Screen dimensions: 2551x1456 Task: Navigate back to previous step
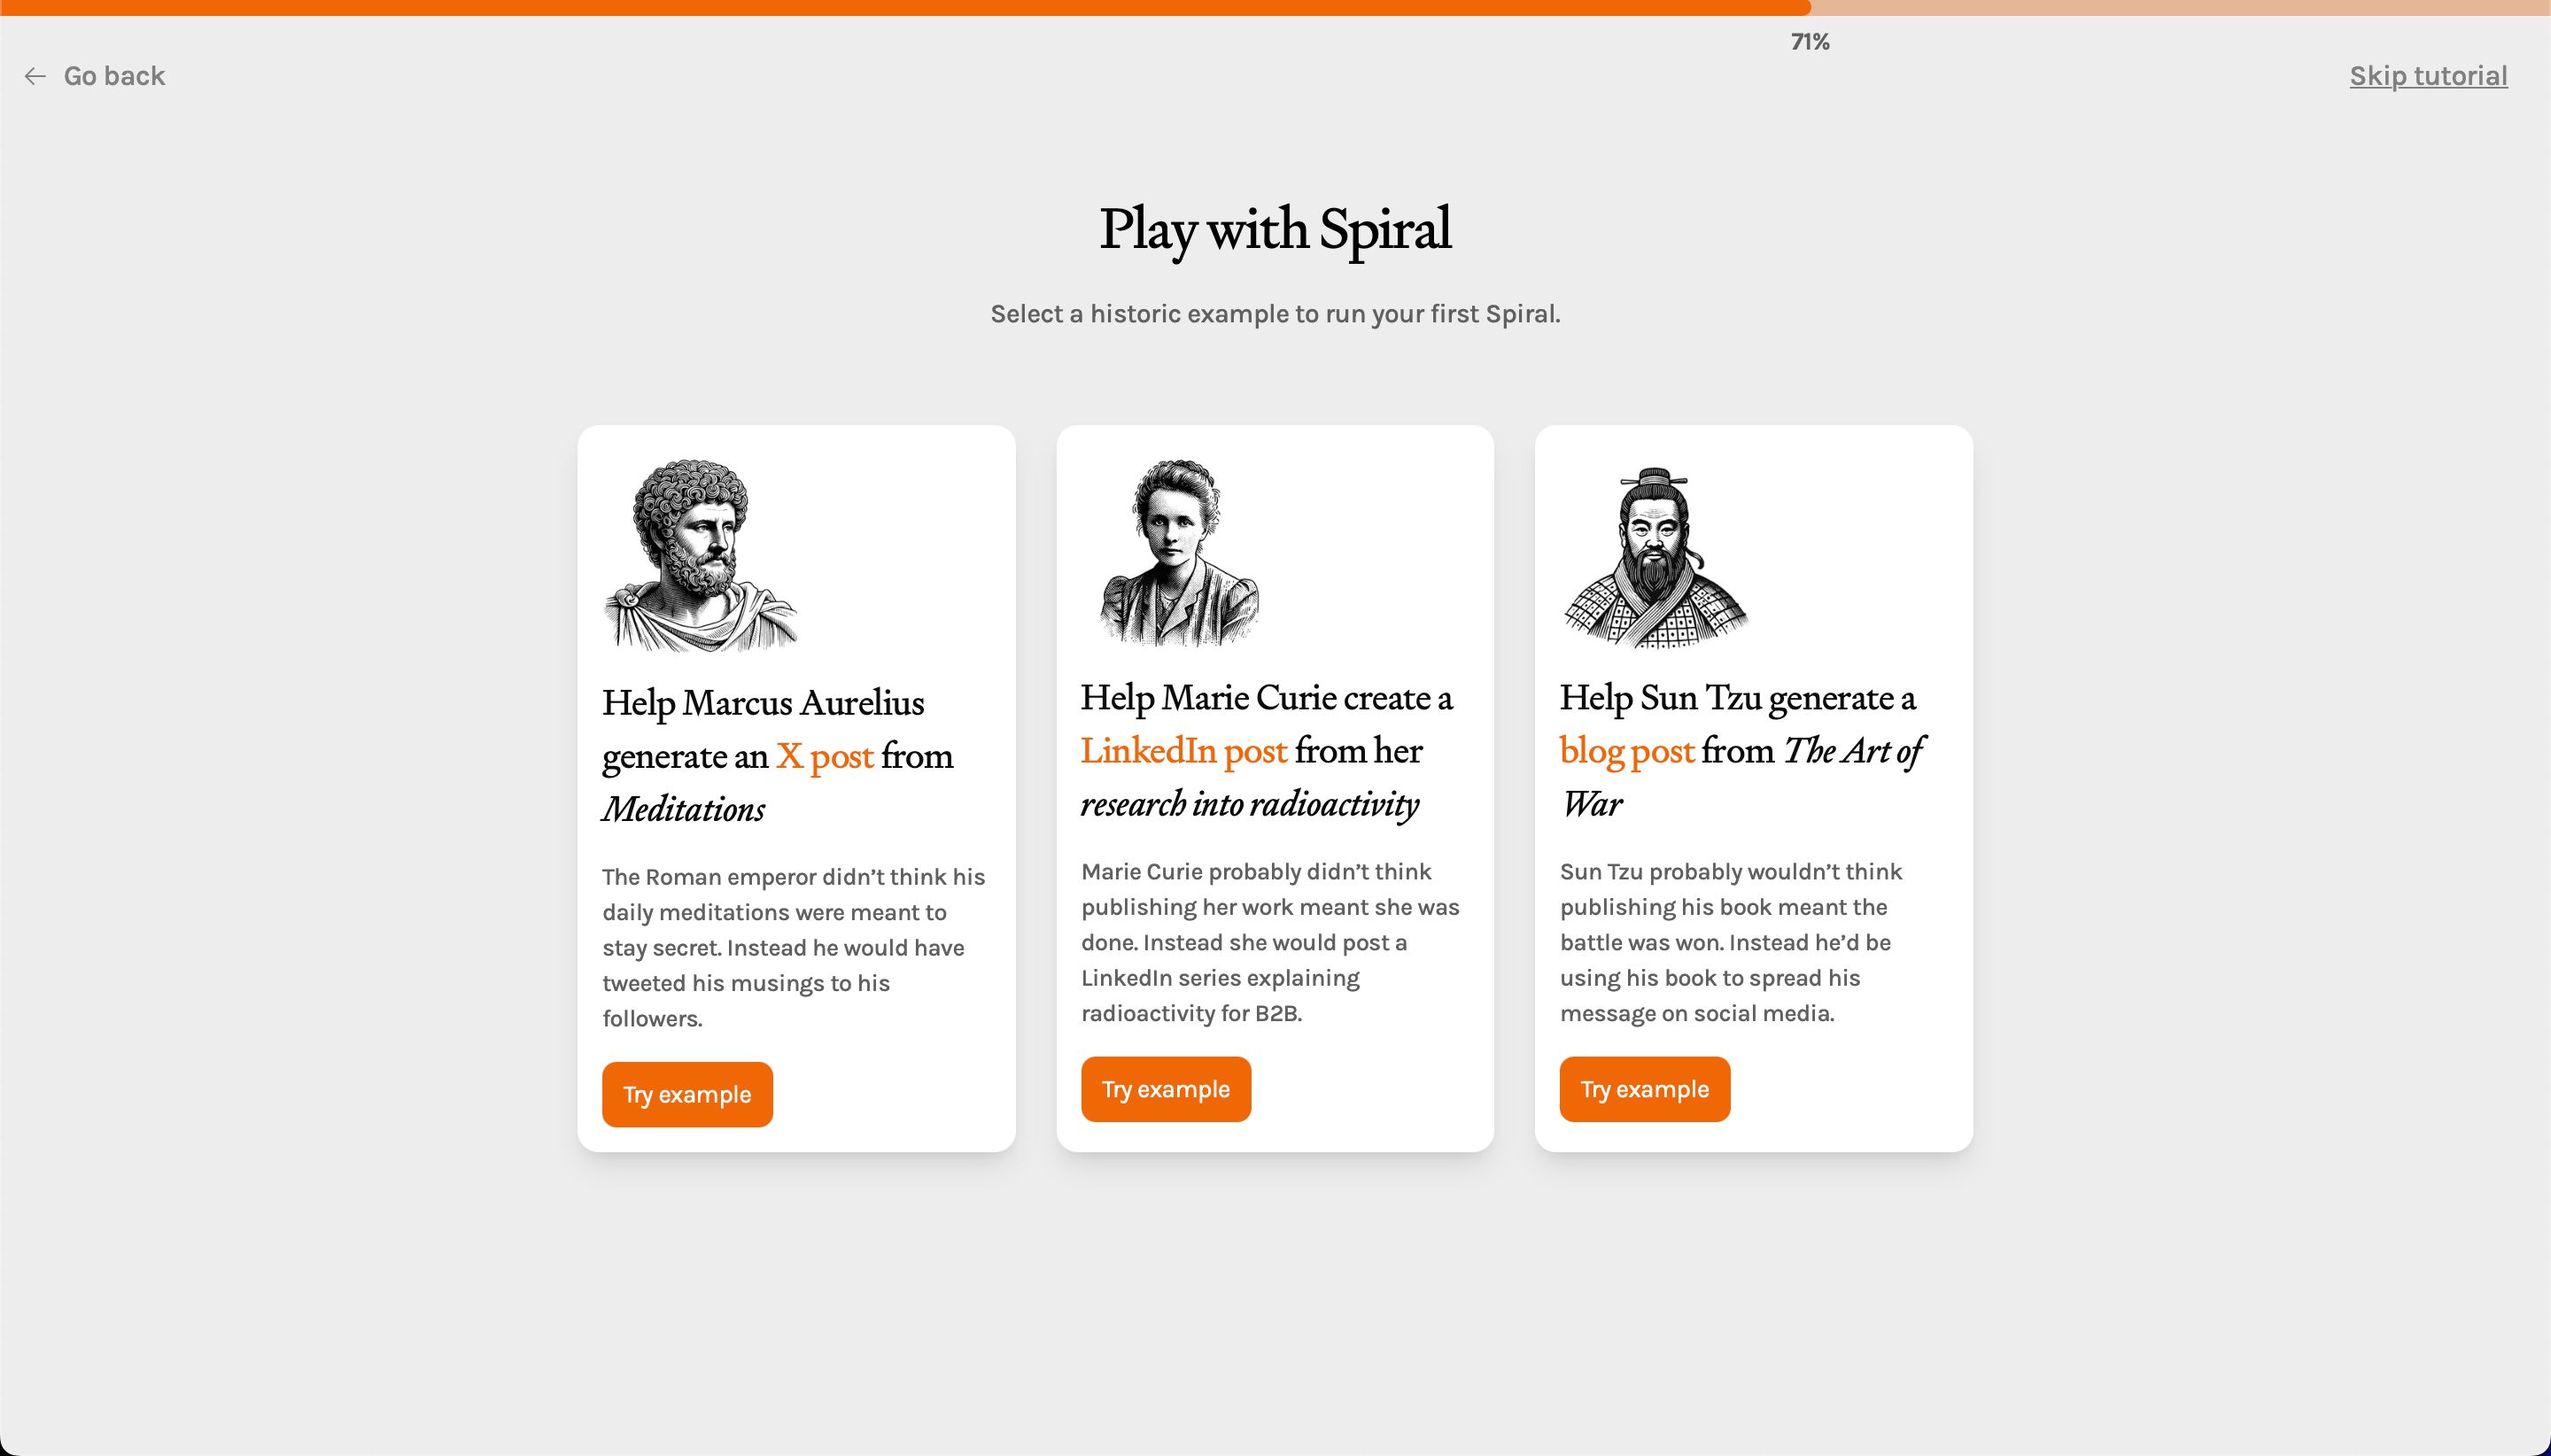click(93, 74)
